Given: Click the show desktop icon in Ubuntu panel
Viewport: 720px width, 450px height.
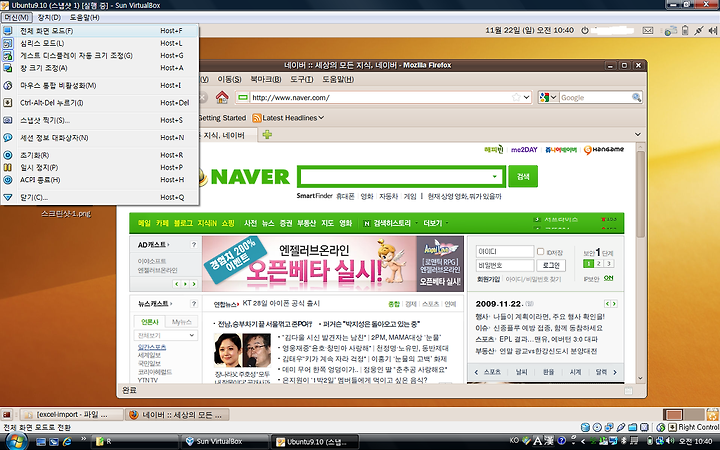Looking at the screenshot, I should point(7,415).
